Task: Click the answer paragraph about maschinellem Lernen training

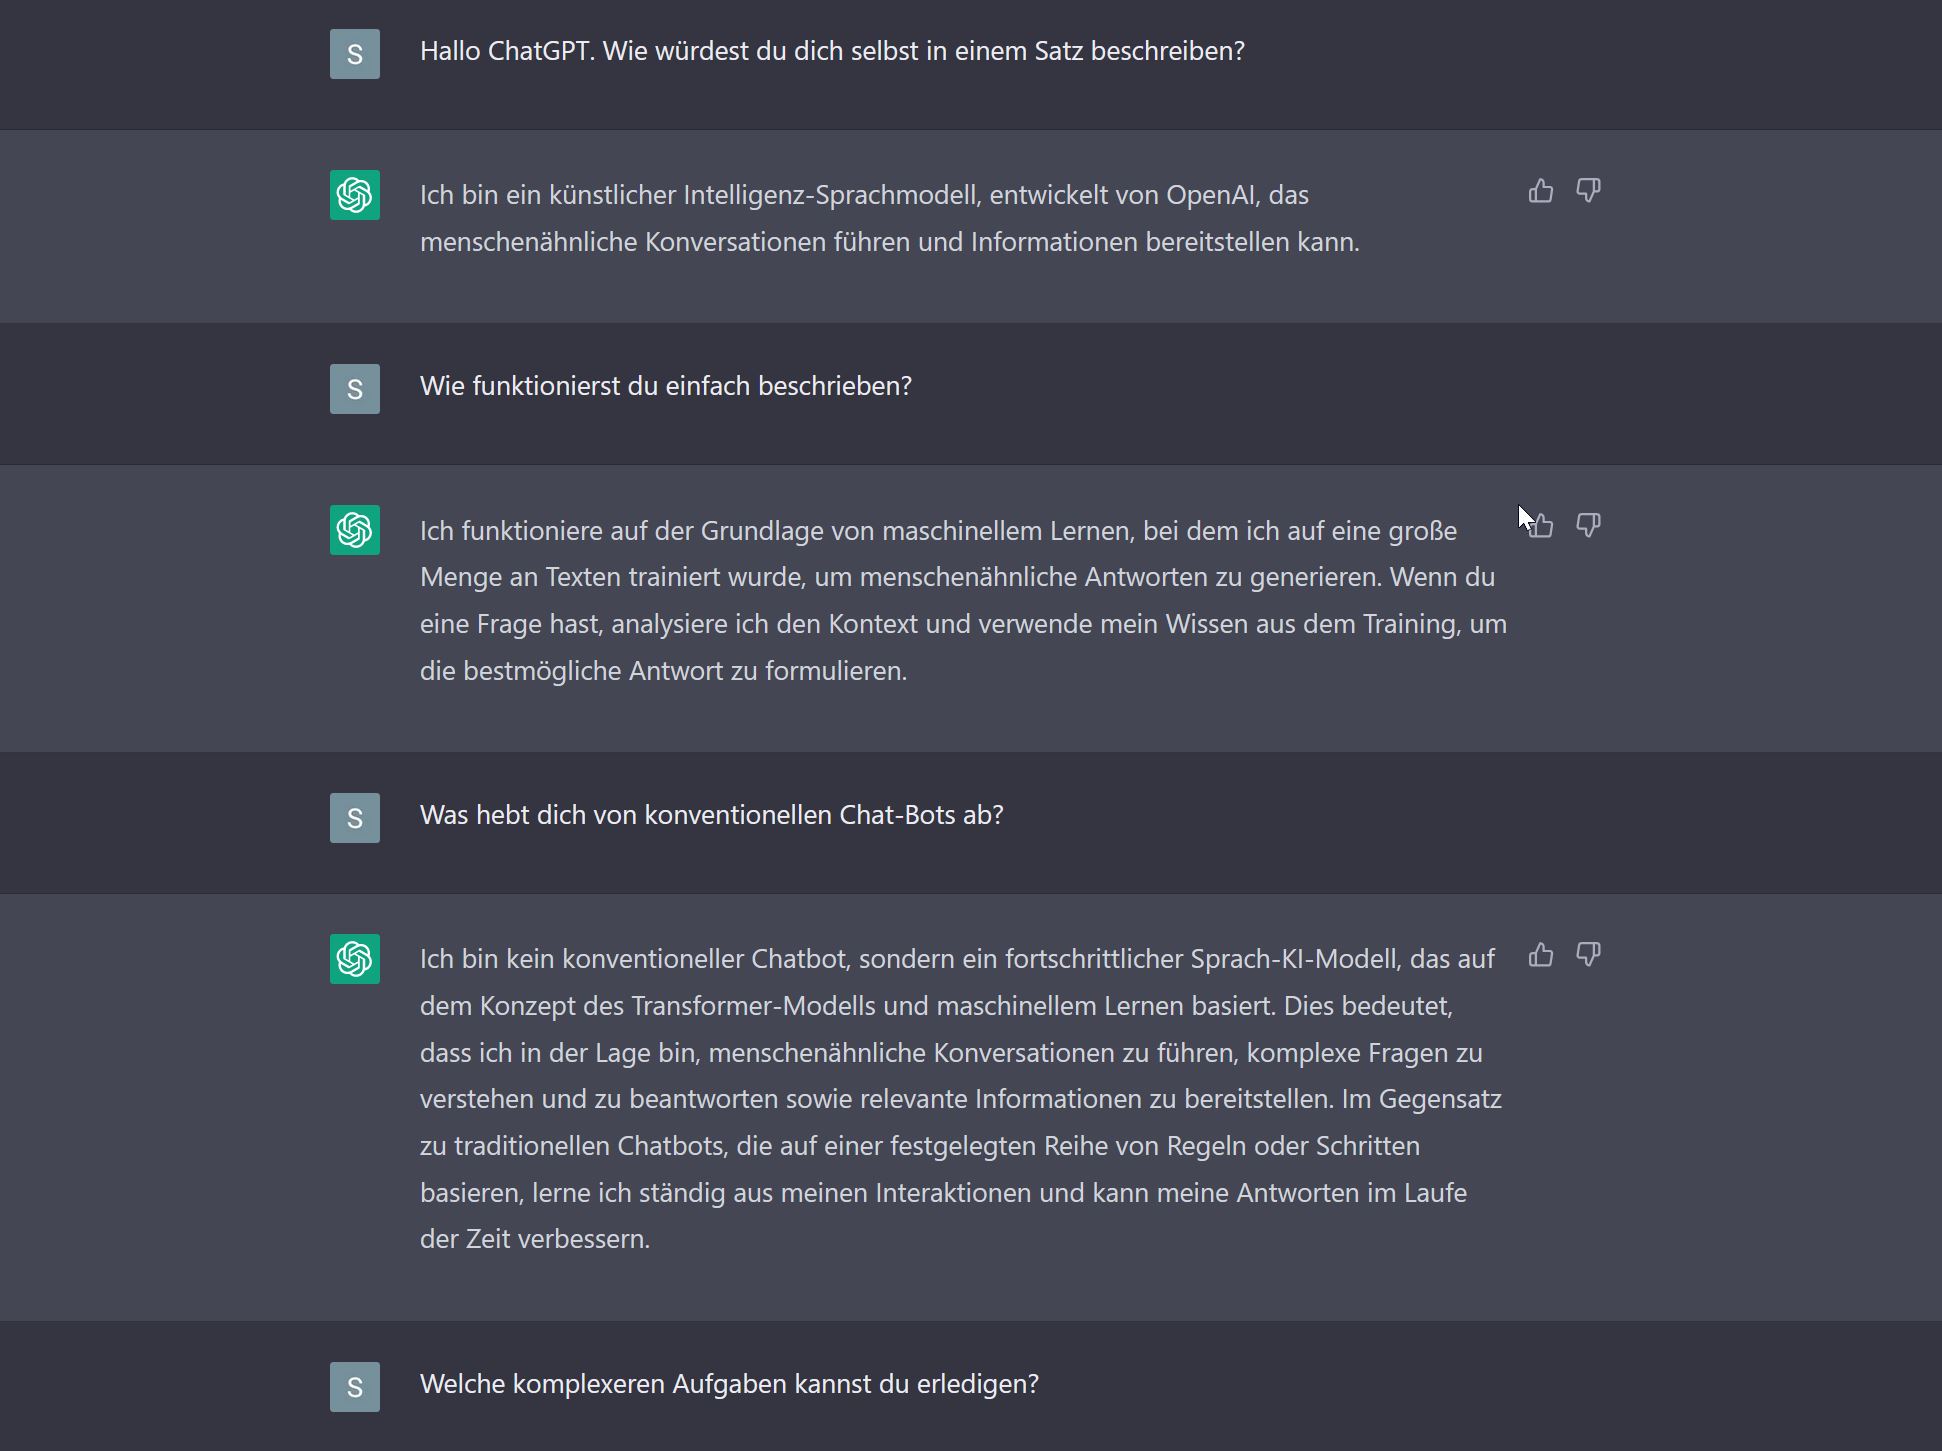Action: coord(962,600)
